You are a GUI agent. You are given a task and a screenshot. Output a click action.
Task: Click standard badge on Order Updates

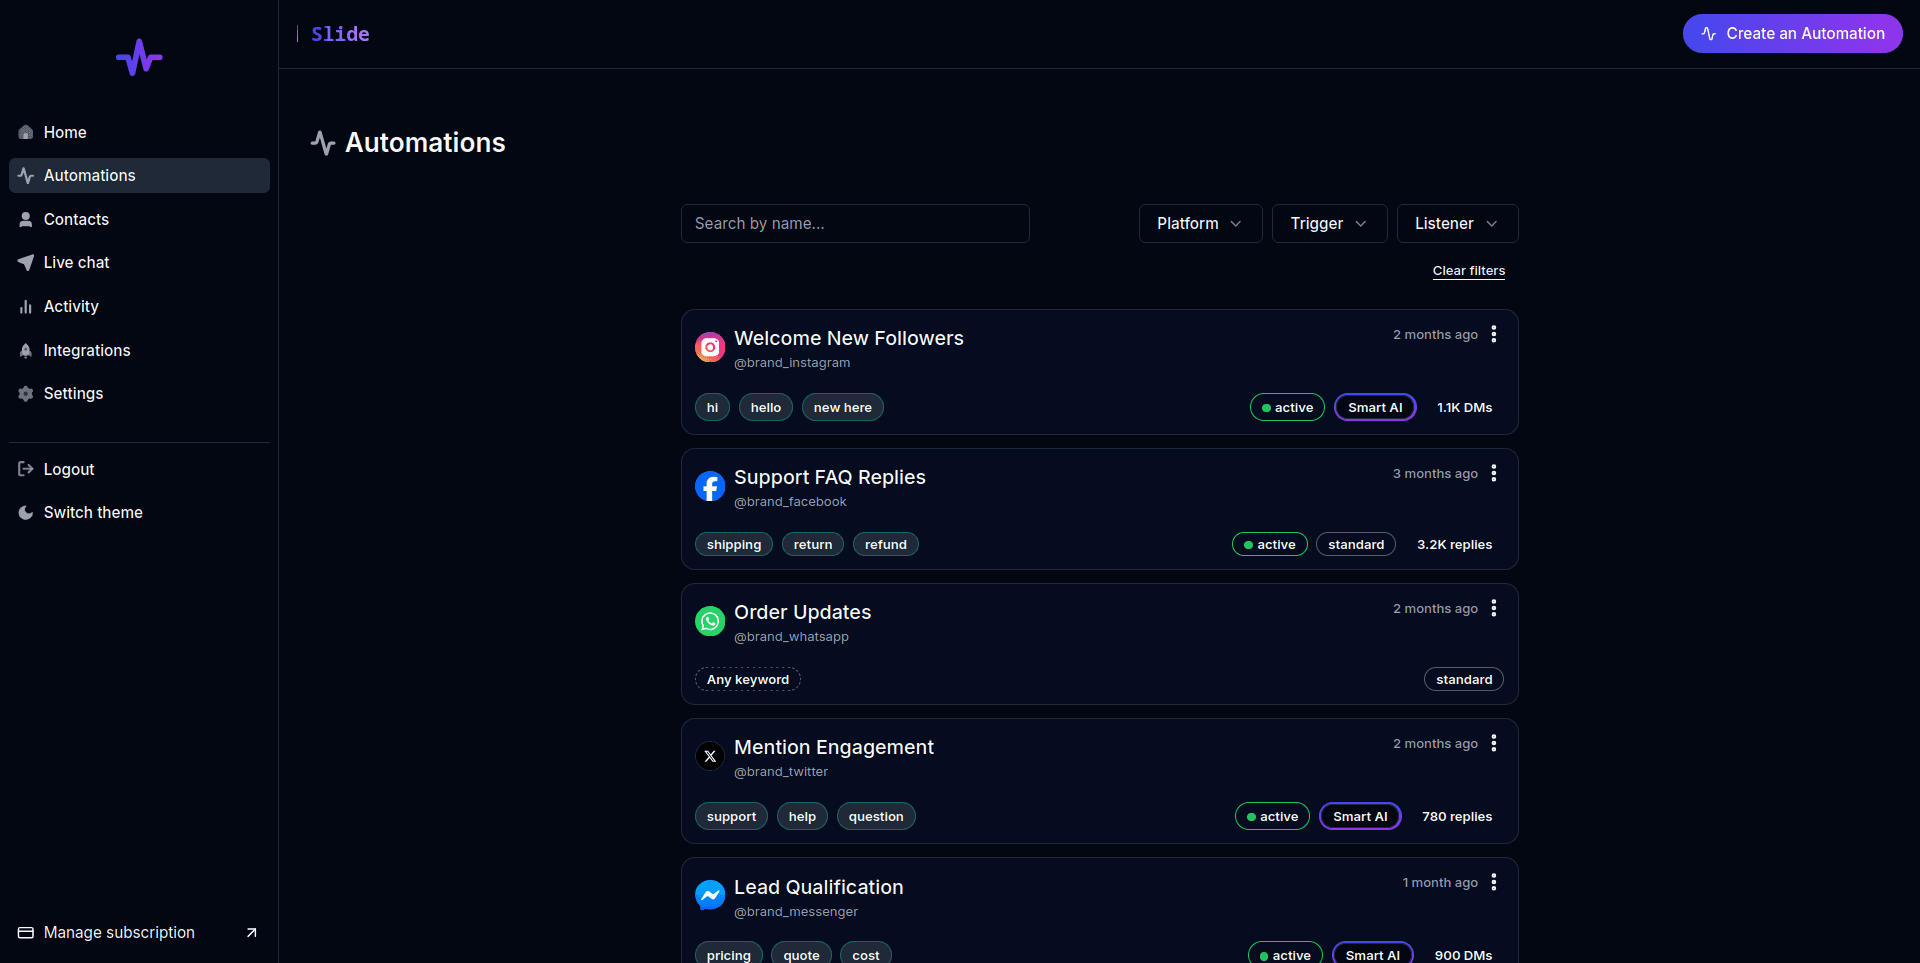[x=1464, y=679]
